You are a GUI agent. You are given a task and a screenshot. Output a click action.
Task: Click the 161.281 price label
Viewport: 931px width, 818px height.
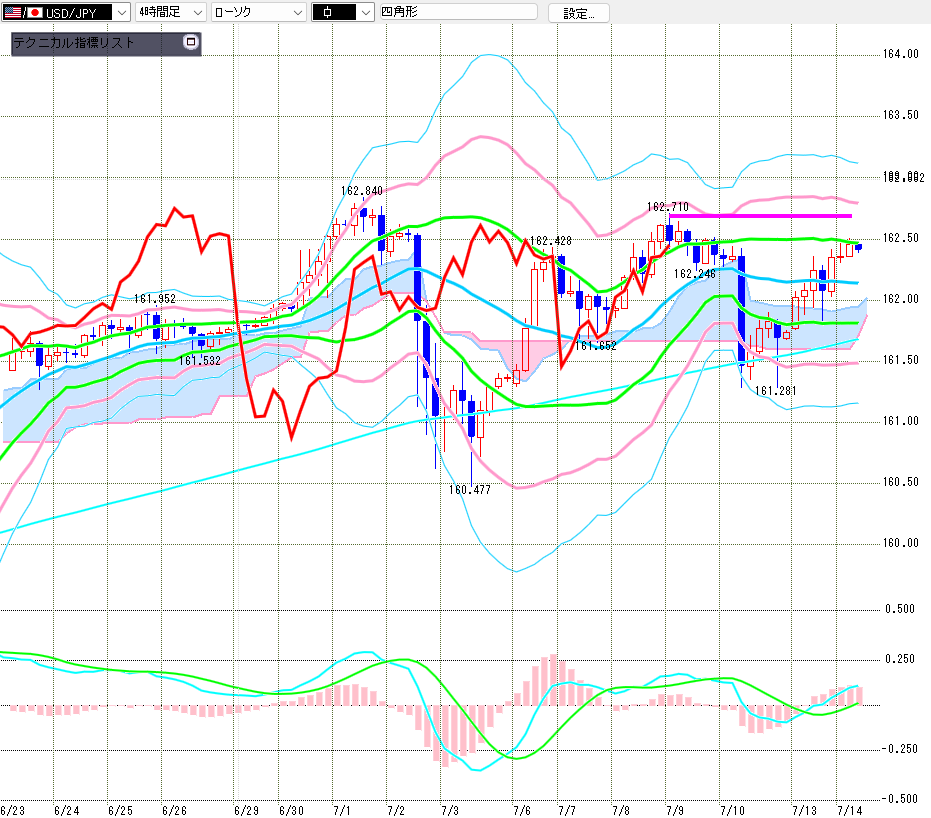coord(775,391)
